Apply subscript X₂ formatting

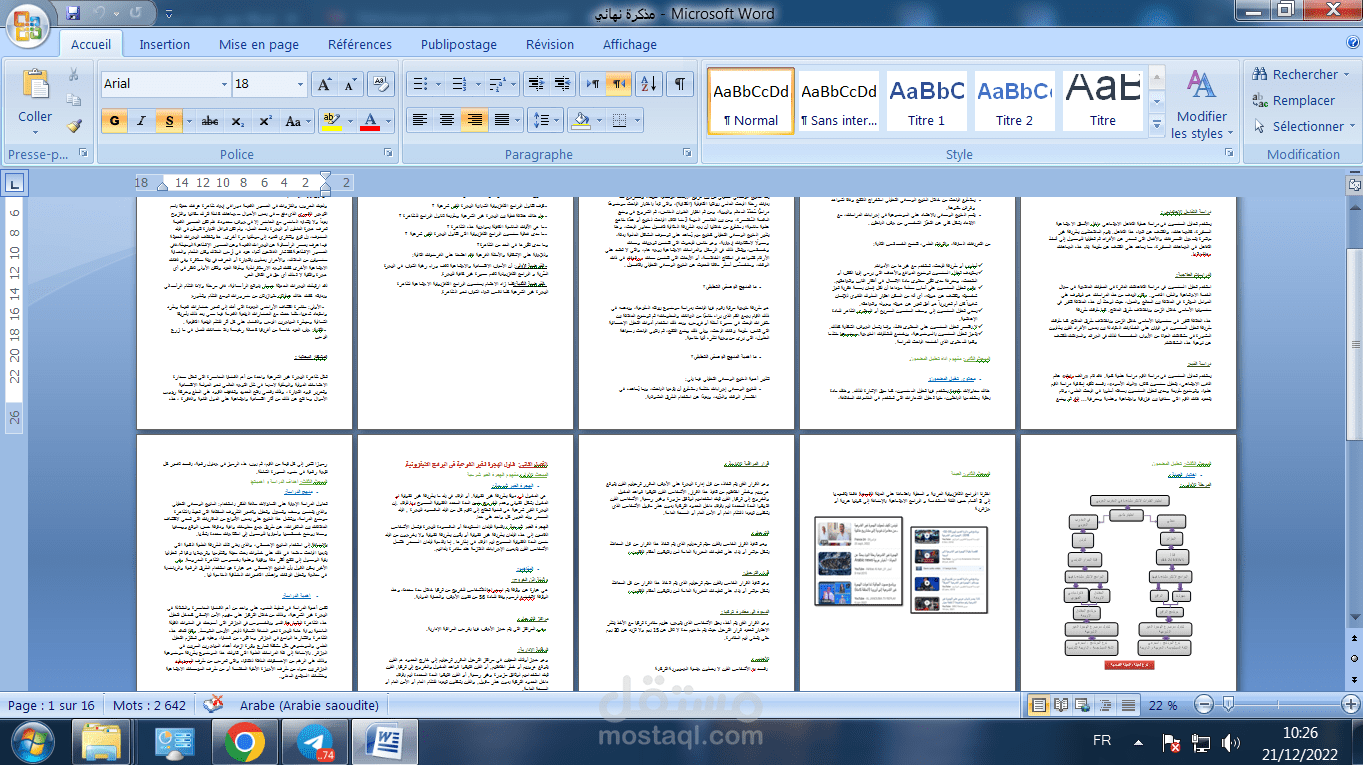(x=237, y=121)
